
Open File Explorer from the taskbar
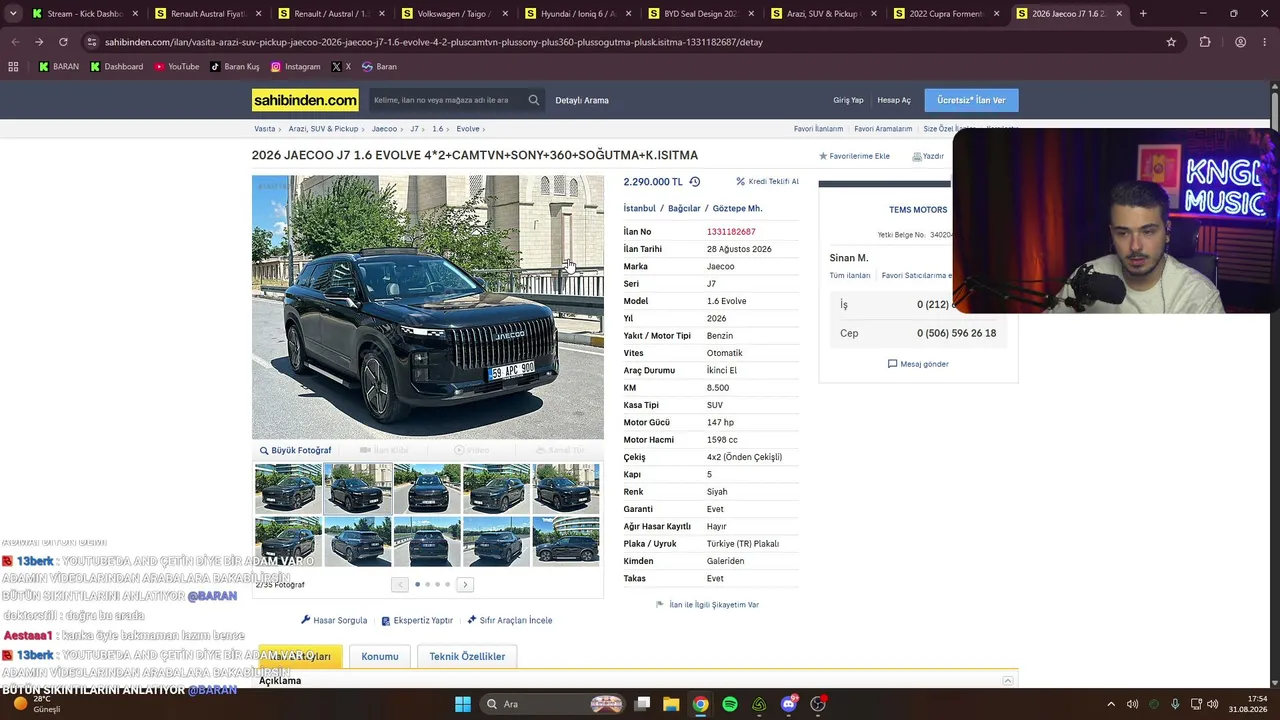pos(672,704)
